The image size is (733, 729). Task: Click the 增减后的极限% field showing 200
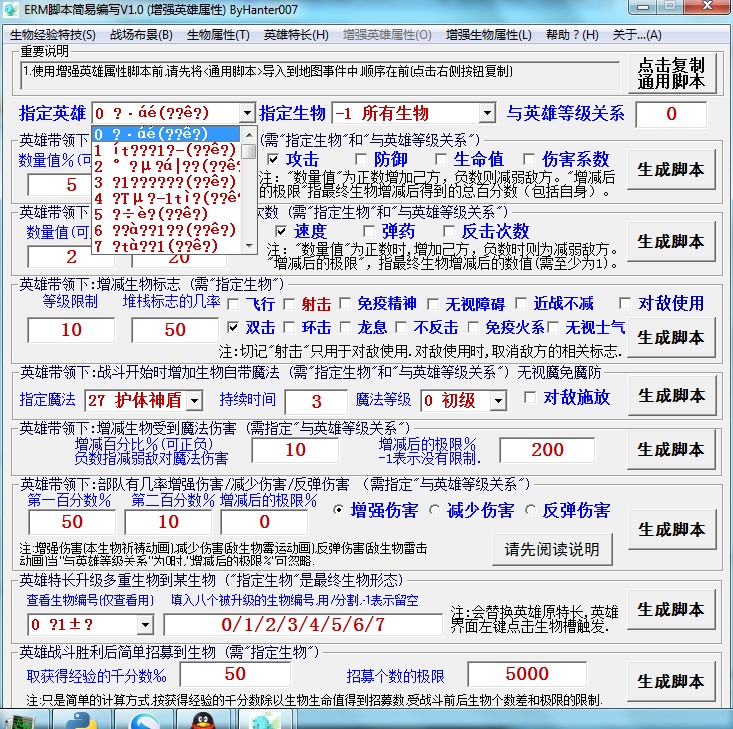click(x=547, y=450)
